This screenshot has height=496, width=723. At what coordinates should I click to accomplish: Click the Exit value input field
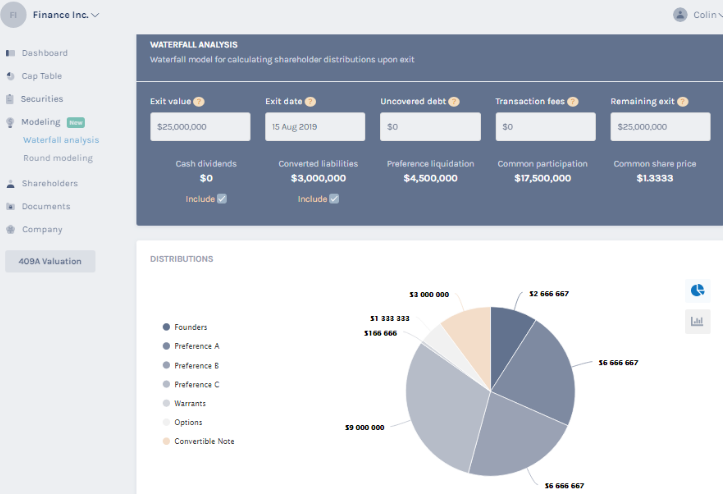coord(200,127)
